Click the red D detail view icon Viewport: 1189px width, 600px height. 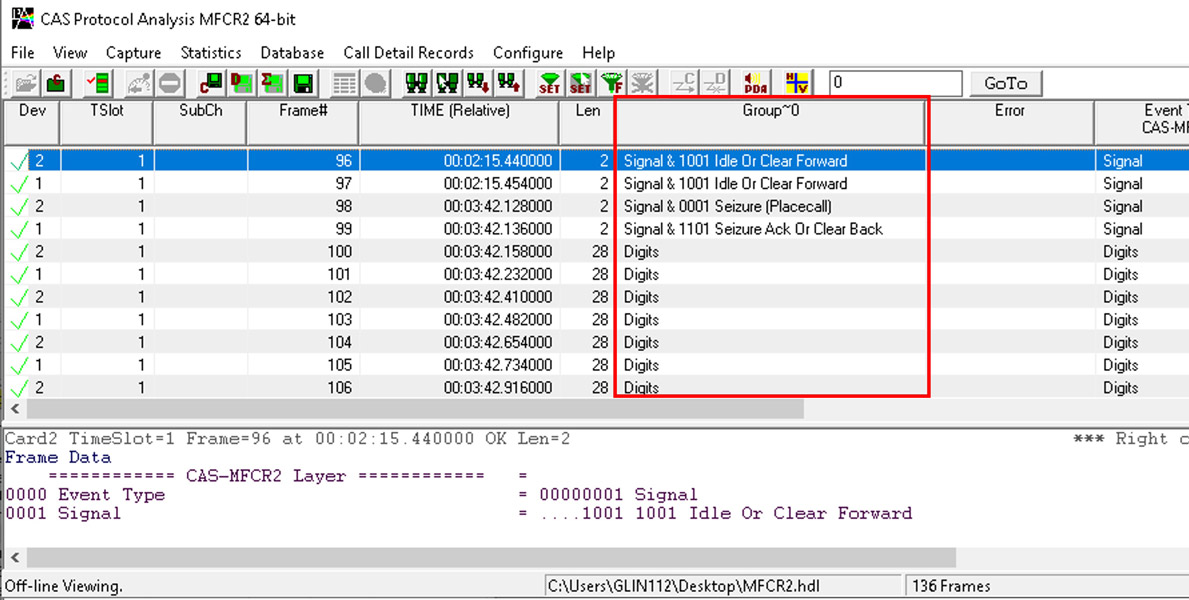[x=241, y=83]
